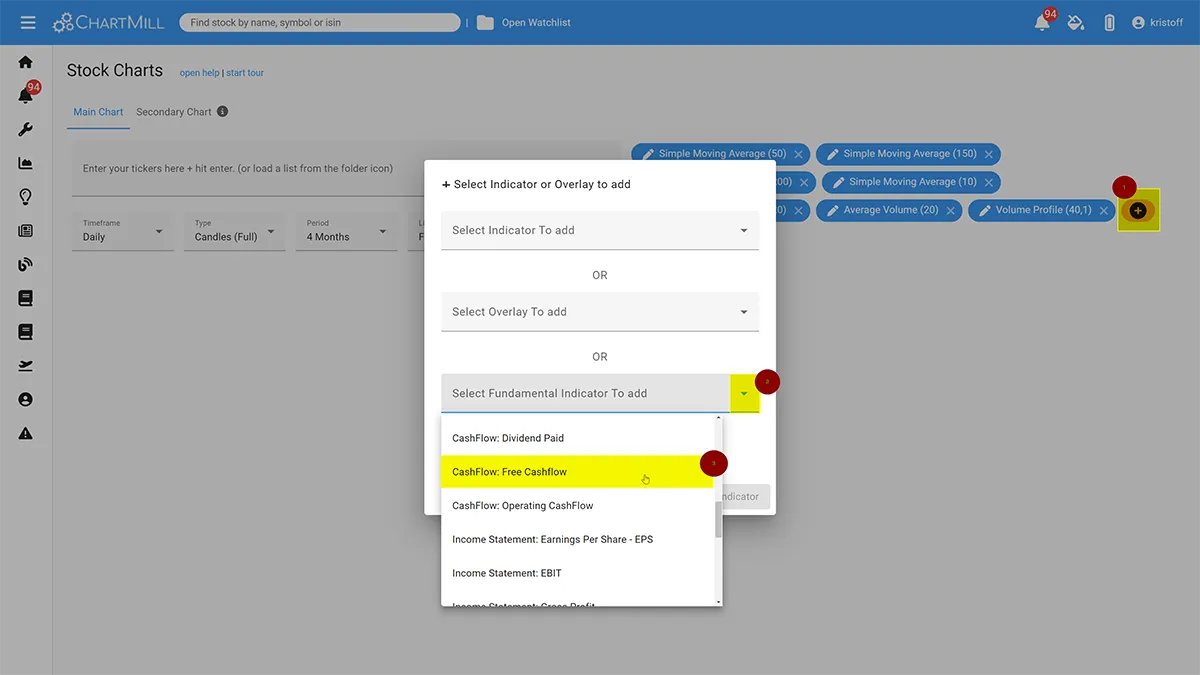1200x675 pixels.
Task: Edit Simple Moving Average (50) pencil
Action: [x=648, y=154]
